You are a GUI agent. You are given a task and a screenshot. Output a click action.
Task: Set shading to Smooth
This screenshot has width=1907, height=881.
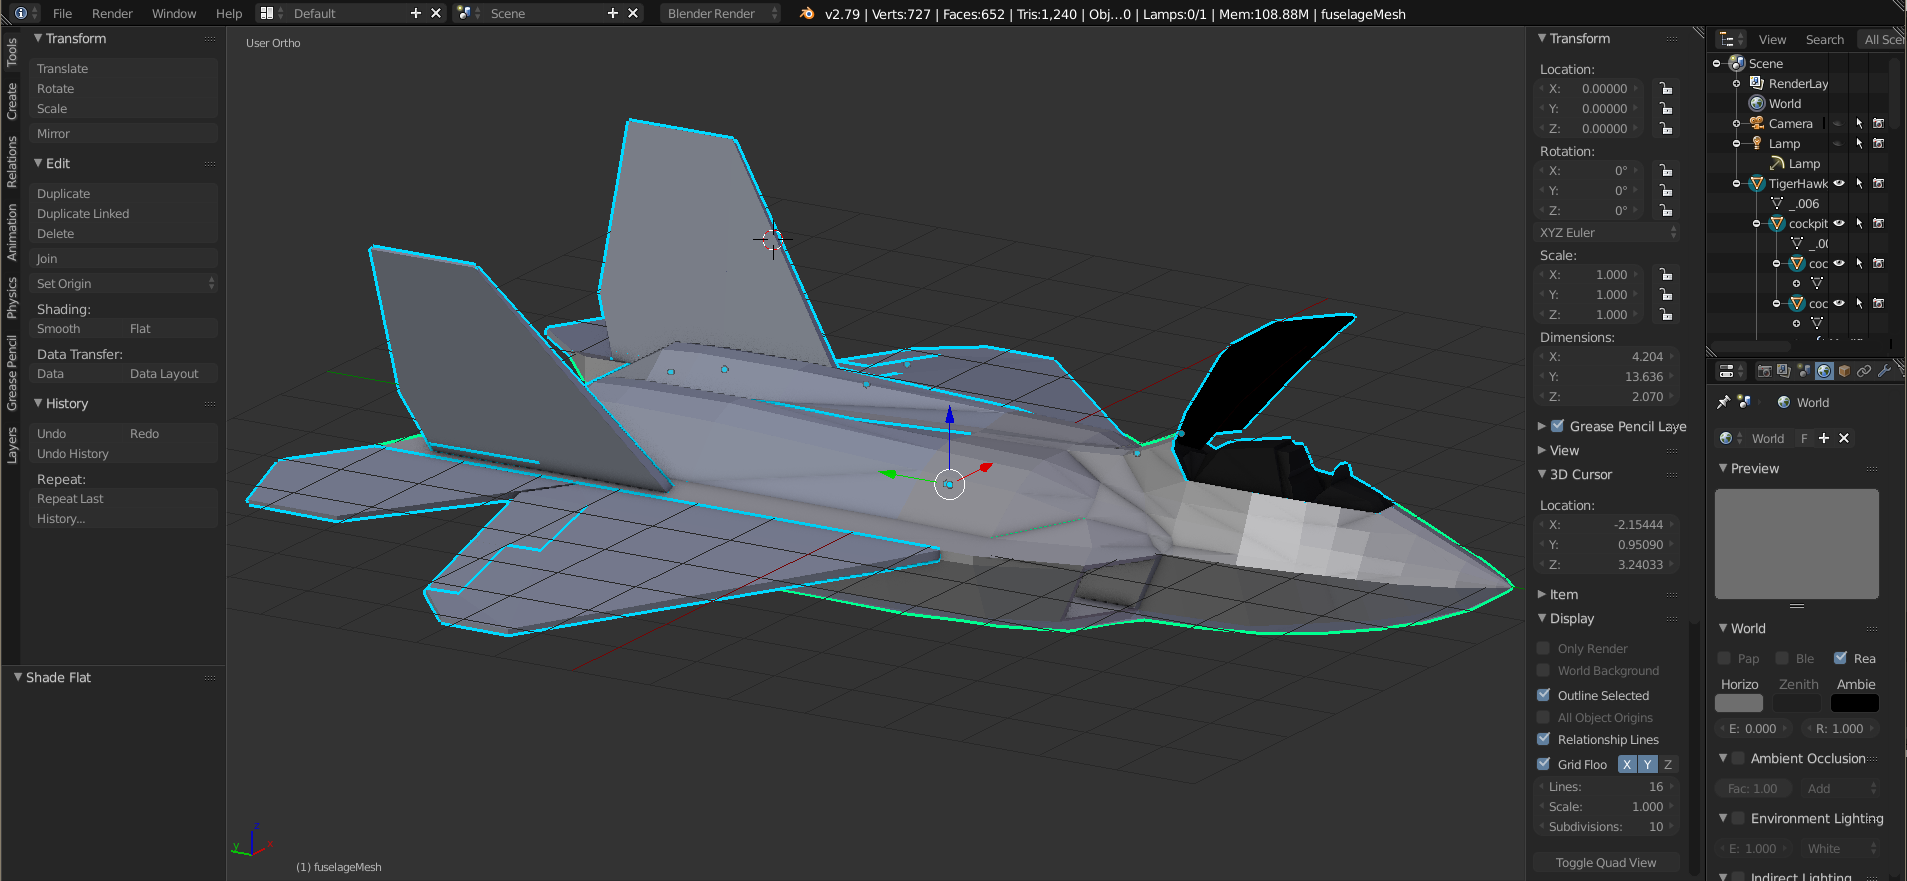click(x=76, y=329)
